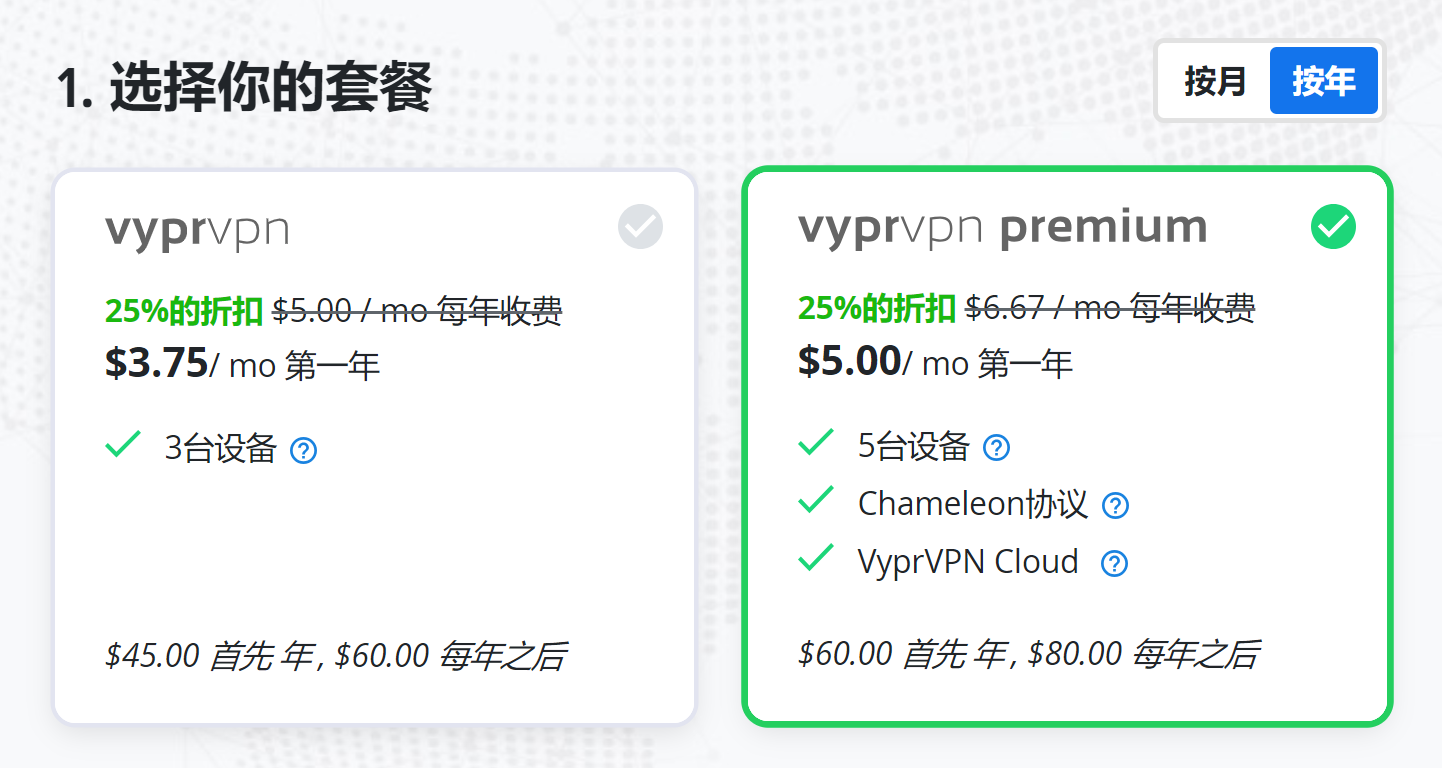Click the $60.00 首先 年, $80.00 pricing note

(1028, 654)
